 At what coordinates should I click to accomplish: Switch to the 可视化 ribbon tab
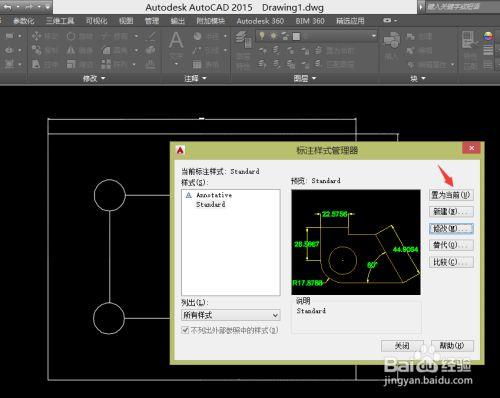coord(96,21)
